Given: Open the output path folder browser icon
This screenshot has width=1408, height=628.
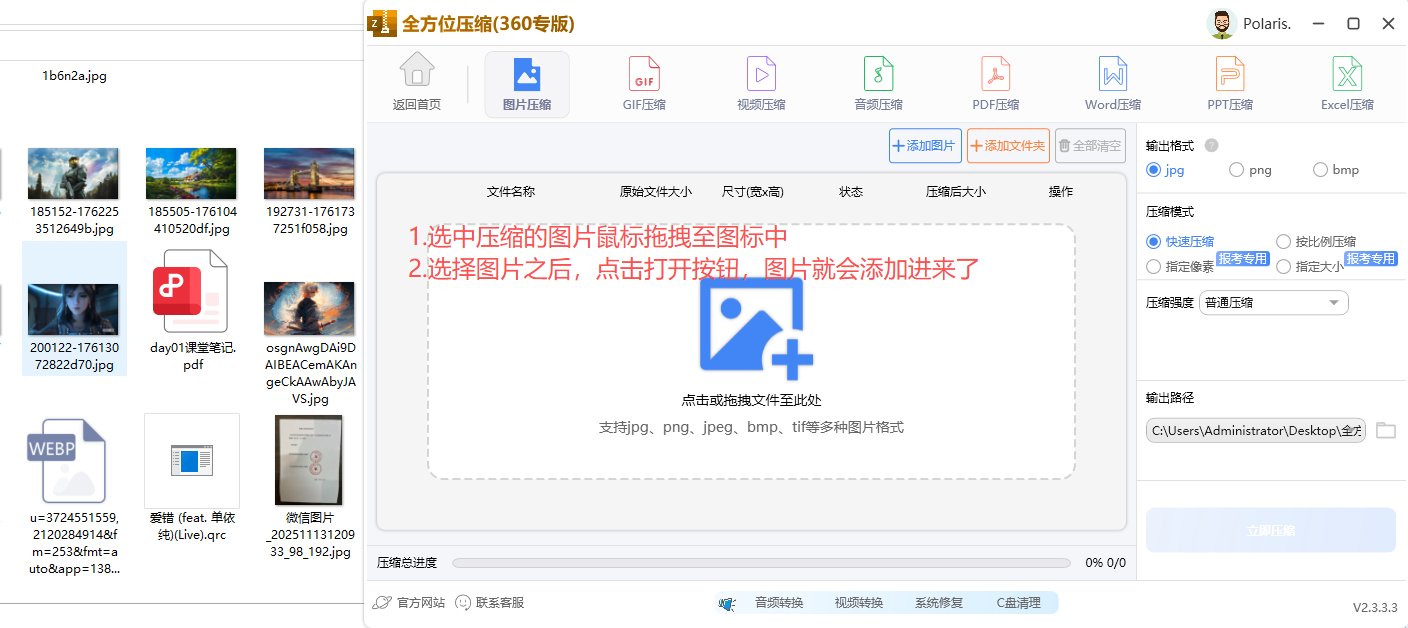Looking at the screenshot, I should [x=1386, y=430].
